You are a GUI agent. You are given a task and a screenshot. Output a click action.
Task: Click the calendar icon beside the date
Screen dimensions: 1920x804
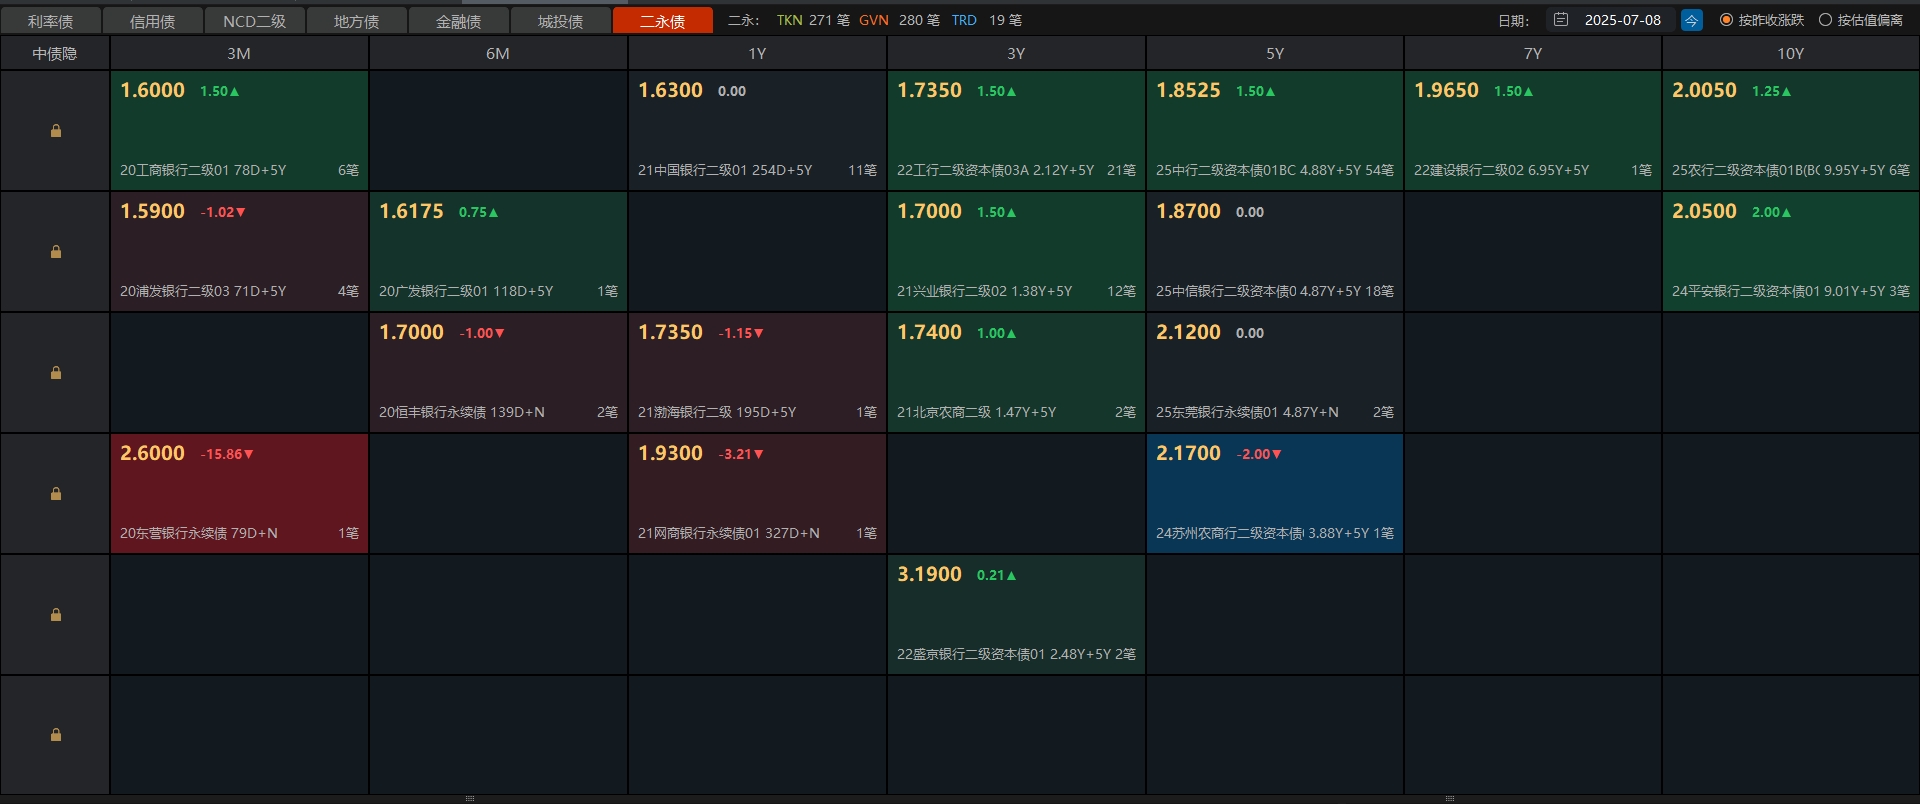1561,20
